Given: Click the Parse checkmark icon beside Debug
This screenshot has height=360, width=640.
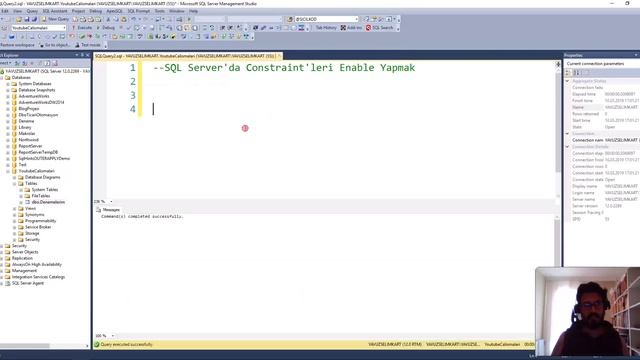Looking at the screenshot, I should click(128, 28).
